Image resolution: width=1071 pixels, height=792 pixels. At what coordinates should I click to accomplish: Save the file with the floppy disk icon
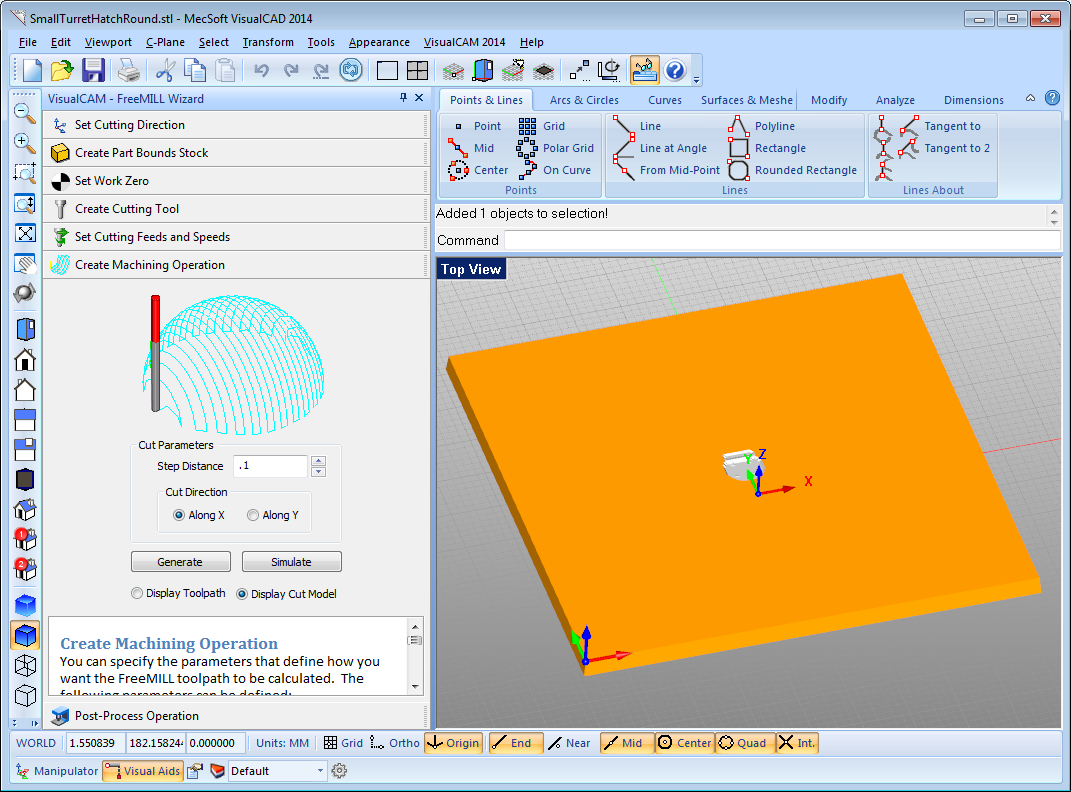93,70
